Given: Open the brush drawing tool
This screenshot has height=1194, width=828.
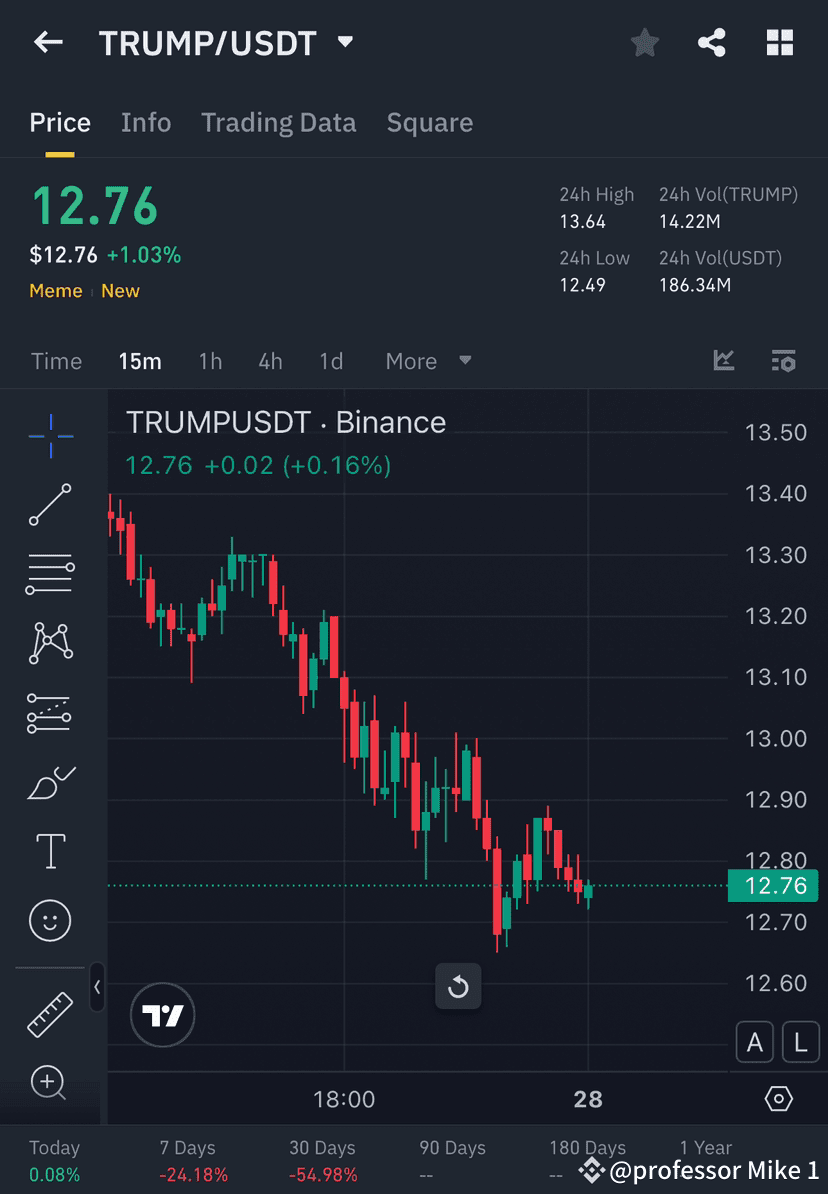Looking at the screenshot, I should (x=50, y=783).
